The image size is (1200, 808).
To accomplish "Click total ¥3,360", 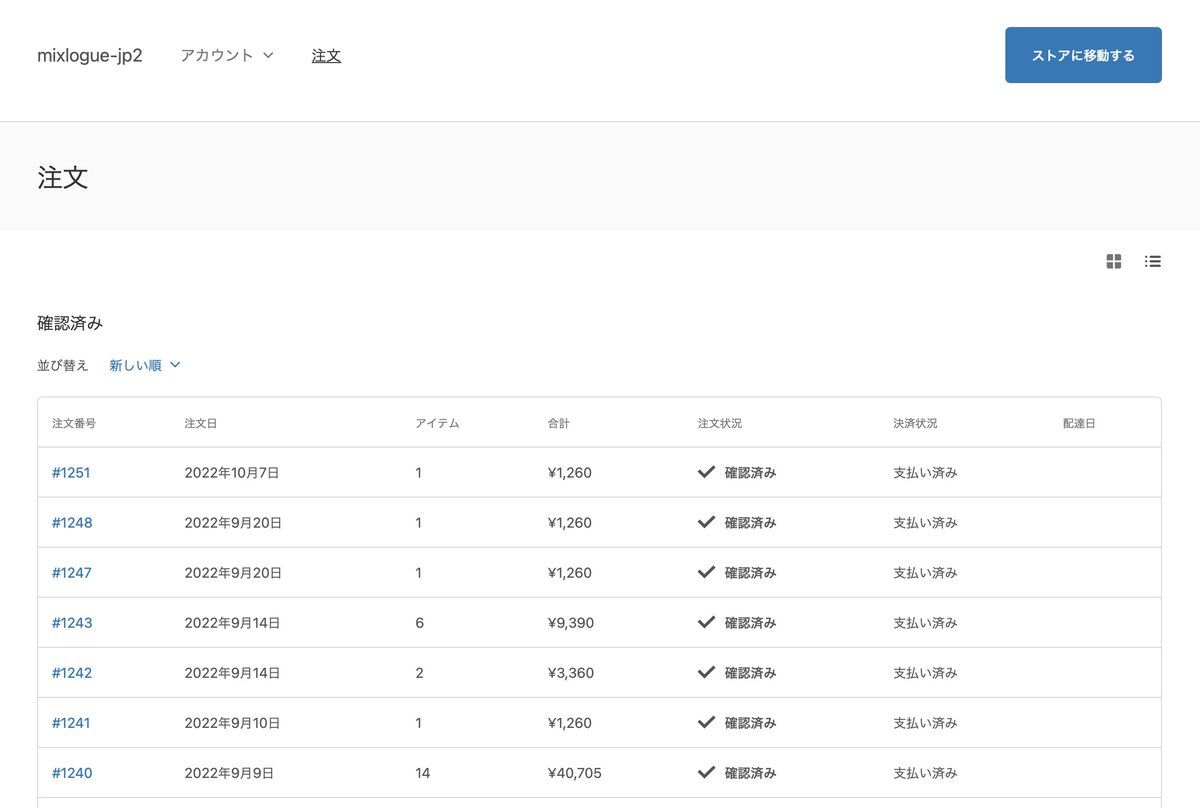I will (x=571, y=672).
